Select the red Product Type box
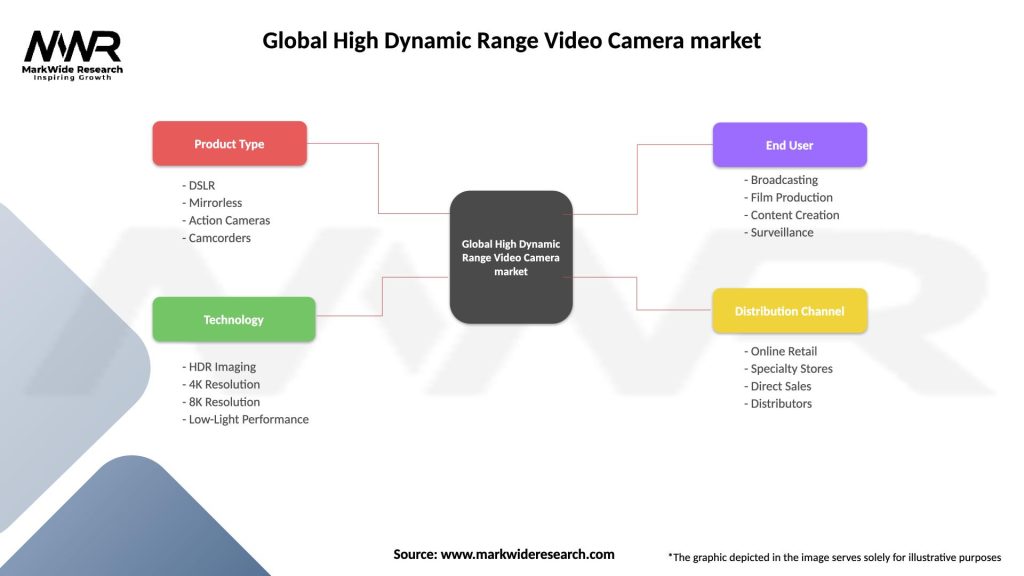The height and width of the screenshot is (576, 1024). (229, 144)
